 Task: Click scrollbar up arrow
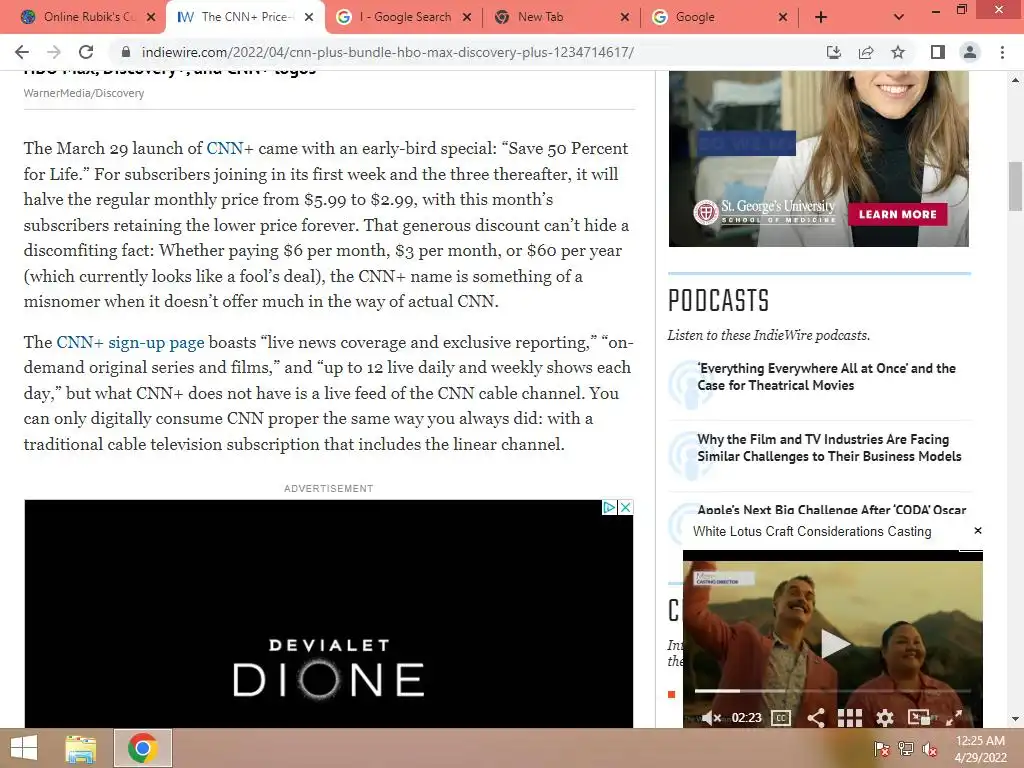(1015, 80)
